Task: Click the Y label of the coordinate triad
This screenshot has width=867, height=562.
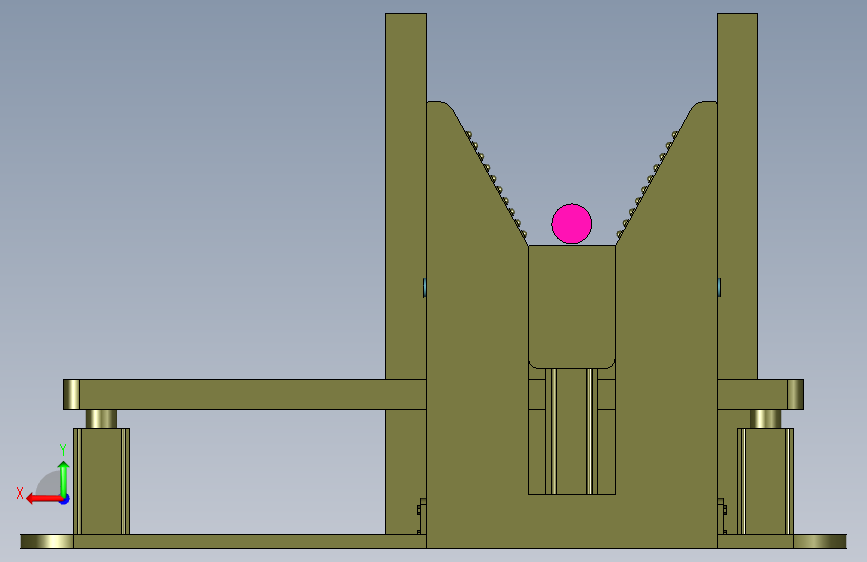Action: (x=63, y=449)
